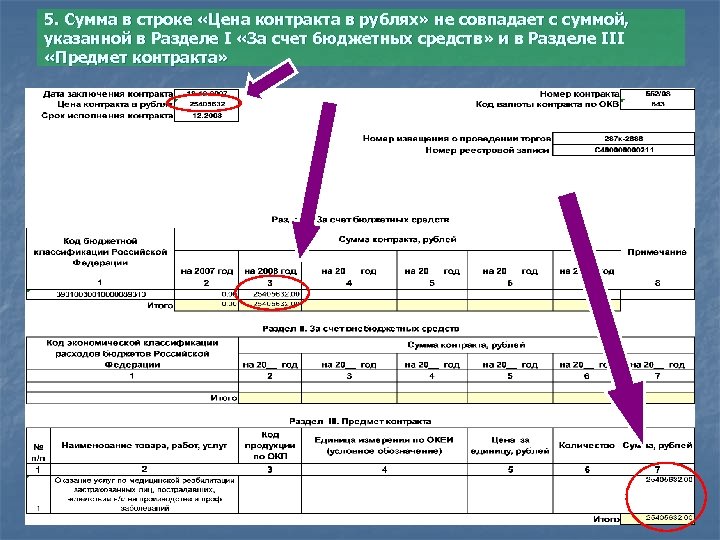Click the 0,00 cell in budget code row

coord(207,294)
